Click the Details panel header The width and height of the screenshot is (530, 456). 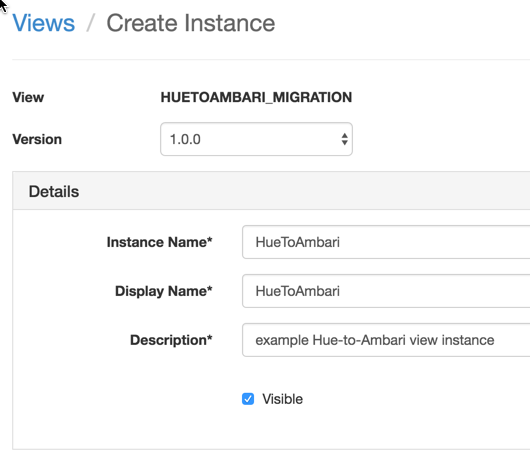pos(271,191)
